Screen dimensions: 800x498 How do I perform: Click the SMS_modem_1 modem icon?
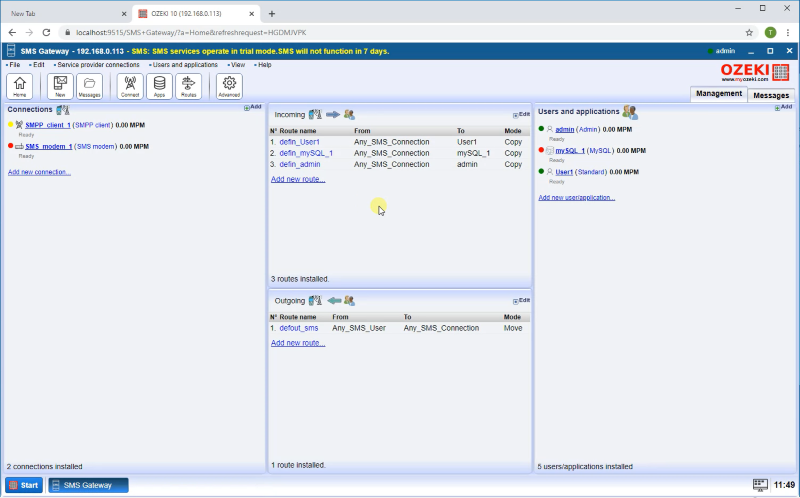19,146
